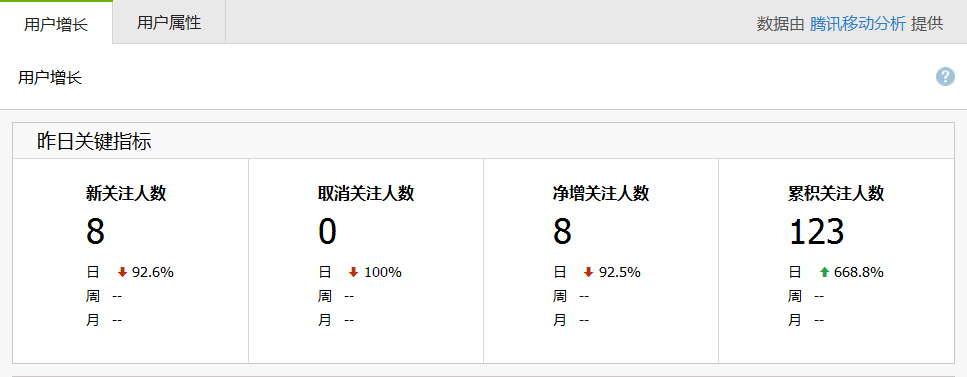Image resolution: width=967 pixels, height=377 pixels.
Task: Click the 净增关注人数 label
Action: (x=601, y=194)
